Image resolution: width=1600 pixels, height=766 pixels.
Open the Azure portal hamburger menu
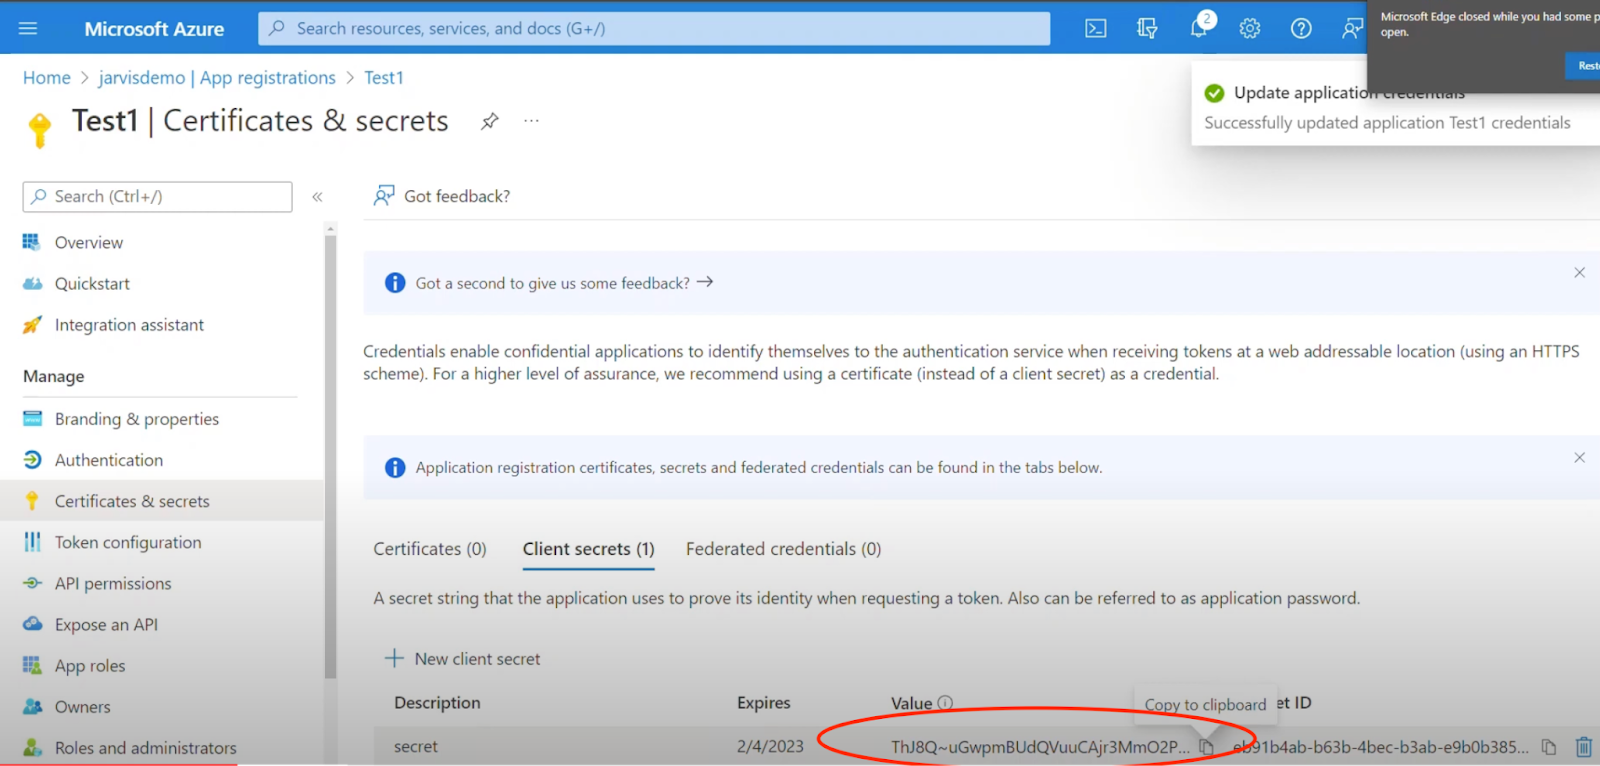tap(28, 29)
